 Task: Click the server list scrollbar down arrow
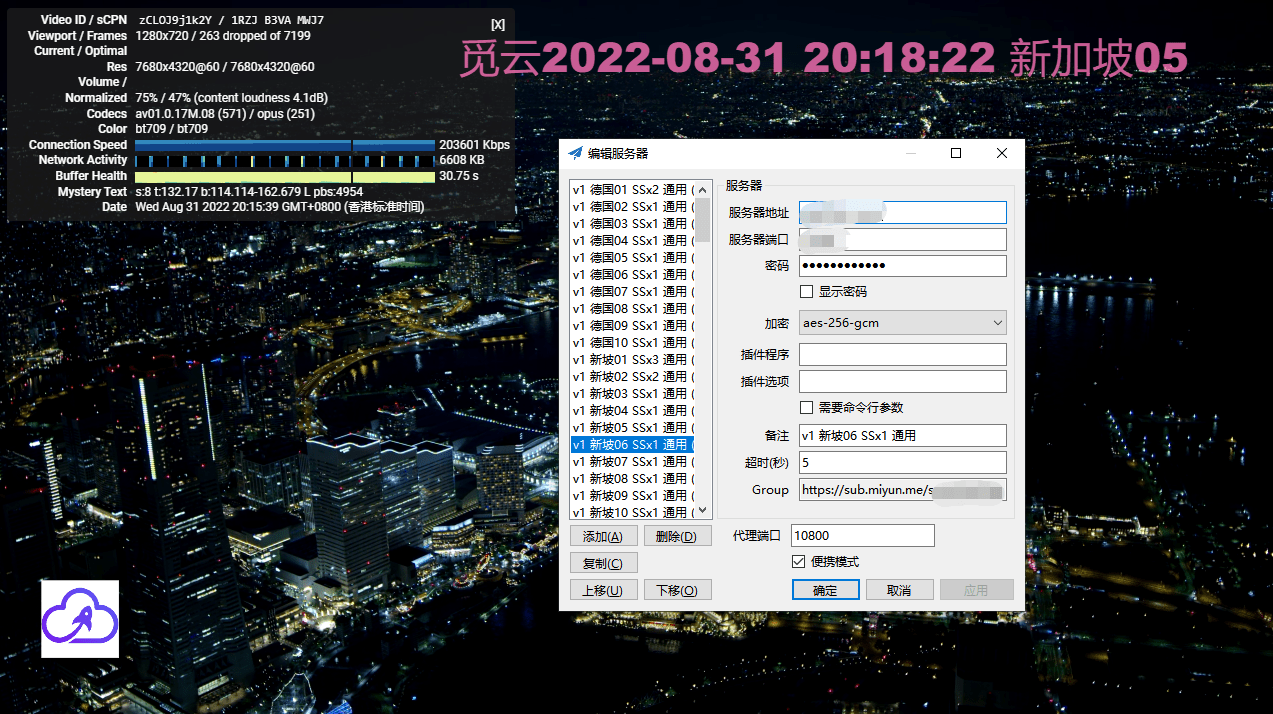[x=702, y=509]
